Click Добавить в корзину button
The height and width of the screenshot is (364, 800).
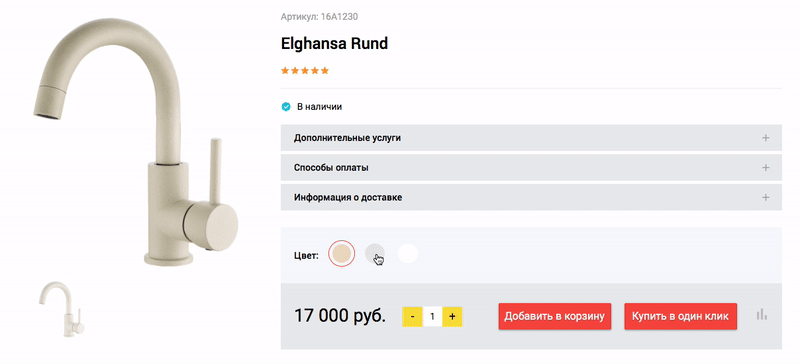pyautogui.click(x=555, y=317)
